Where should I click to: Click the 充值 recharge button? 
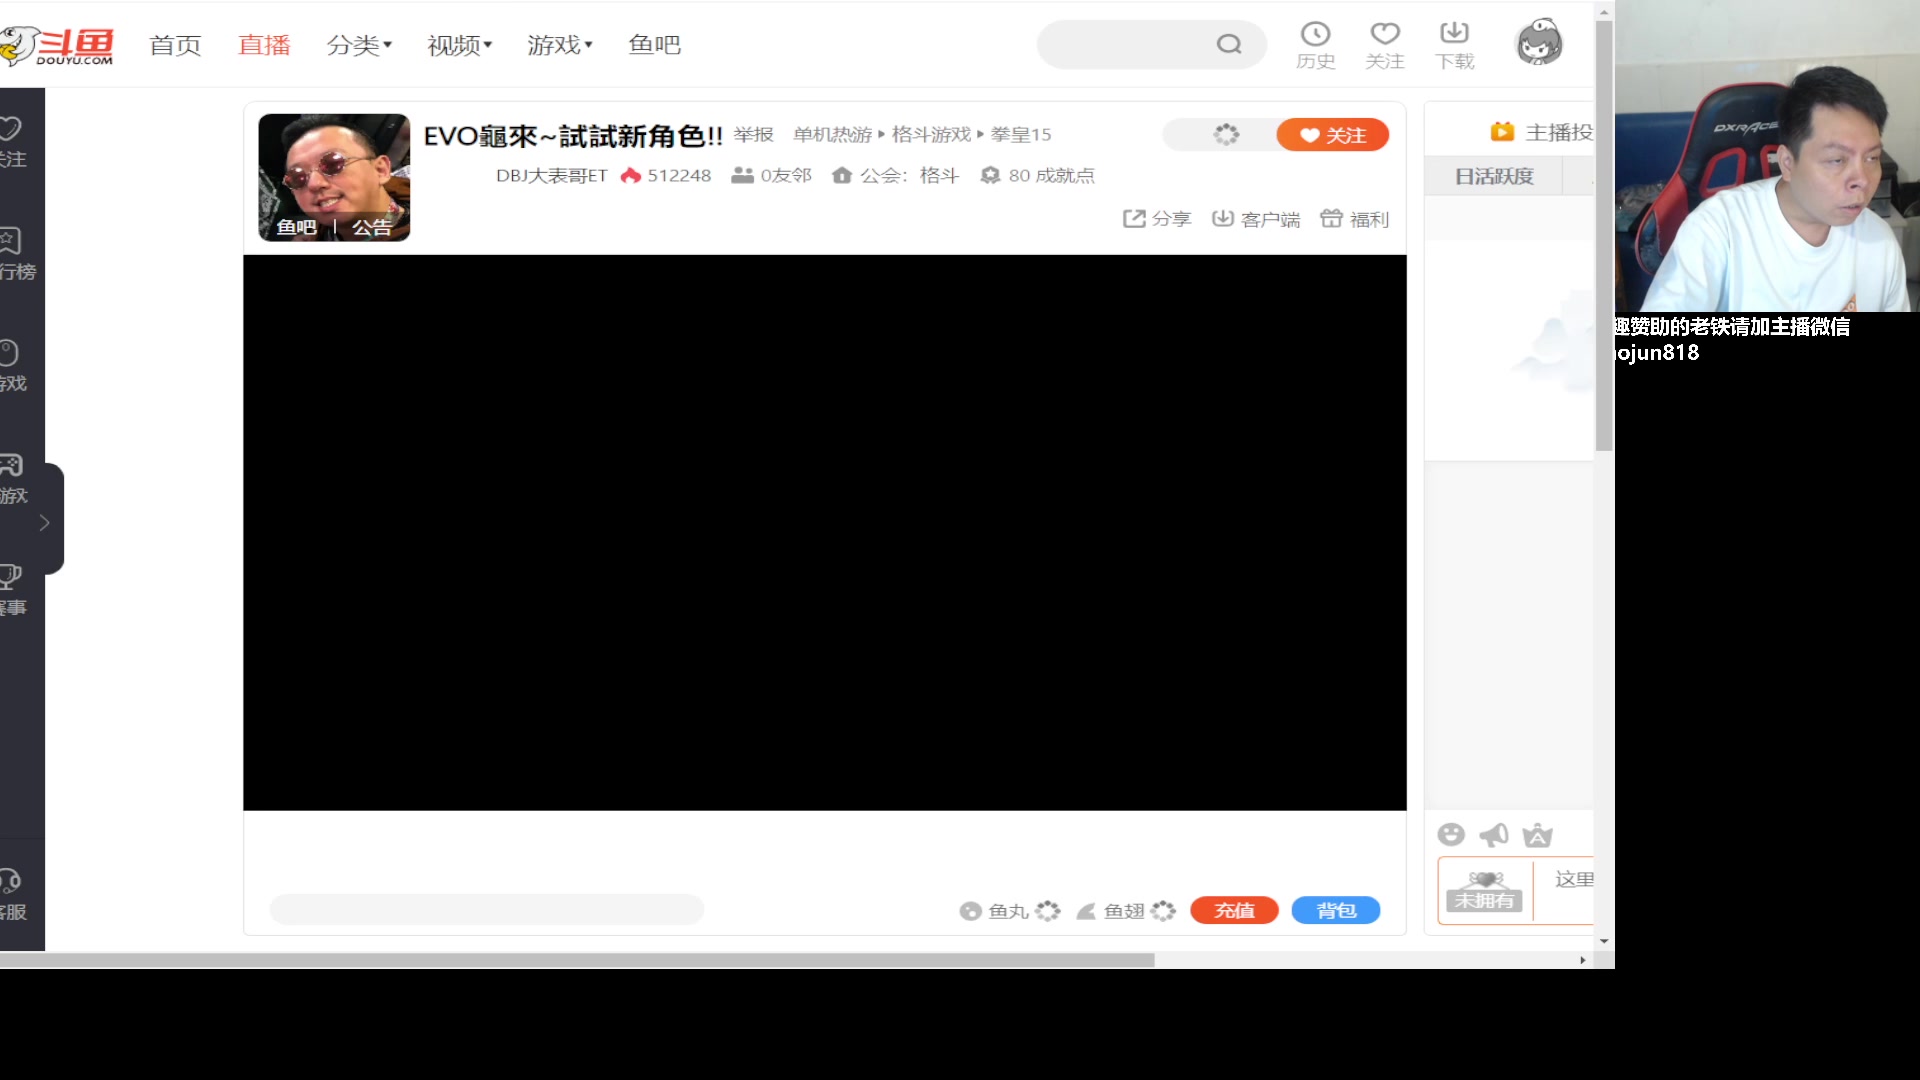1234,910
